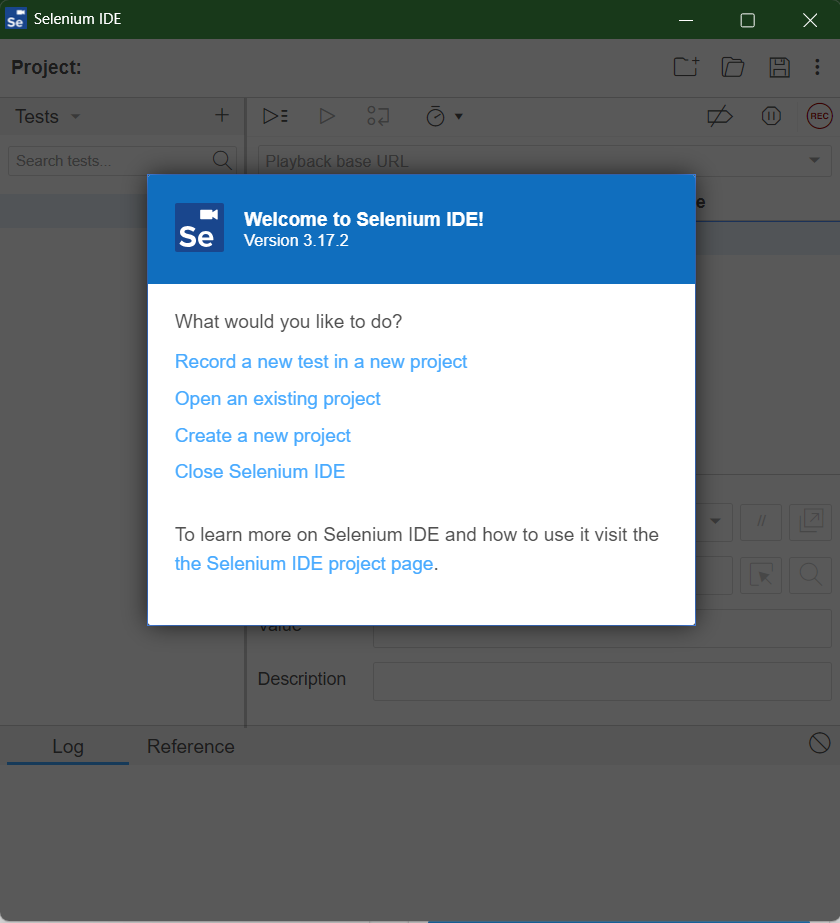This screenshot has width=840, height=923.
Task: Click the Version 3.17.2 text
Action: click(x=296, y=241)
